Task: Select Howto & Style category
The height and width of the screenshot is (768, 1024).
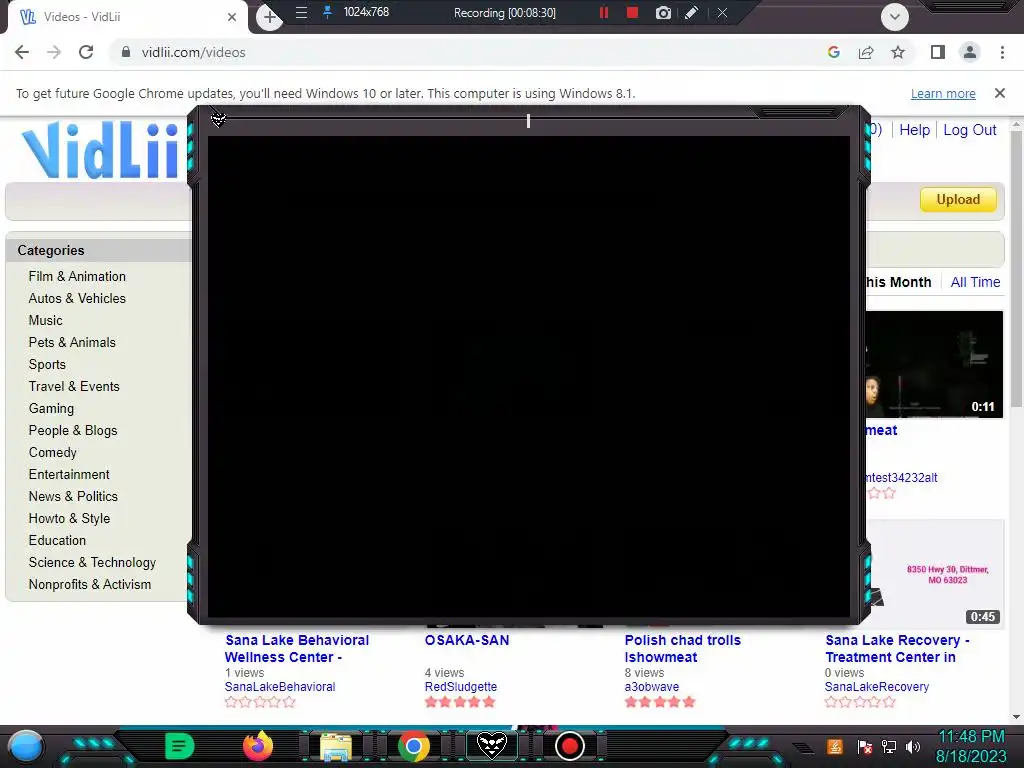Action: click(x=69, y=519)
